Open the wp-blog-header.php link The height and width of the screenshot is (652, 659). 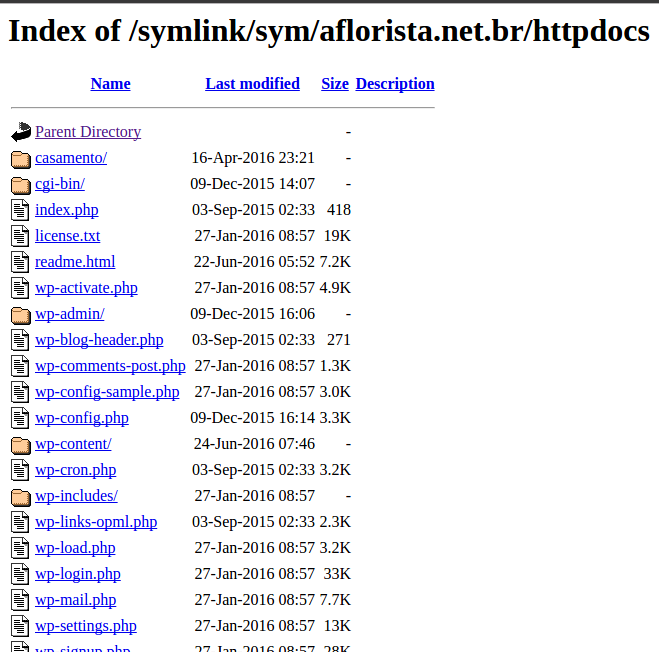coord(99,340)
